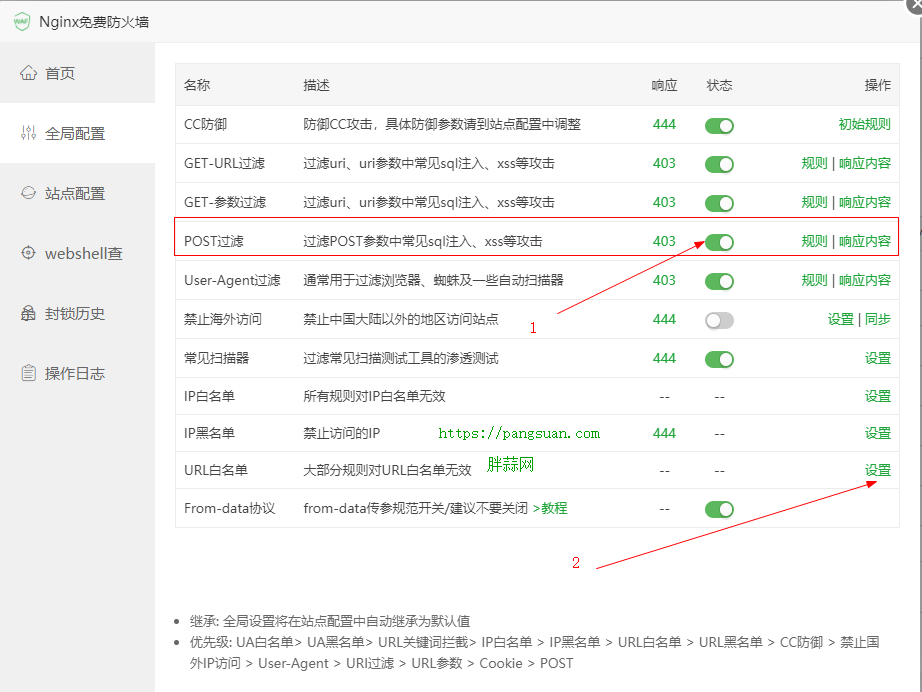Toggle off the From-data协议 switch
The width and height of the screenshot is (922, 692).
(x=719, y=509)
